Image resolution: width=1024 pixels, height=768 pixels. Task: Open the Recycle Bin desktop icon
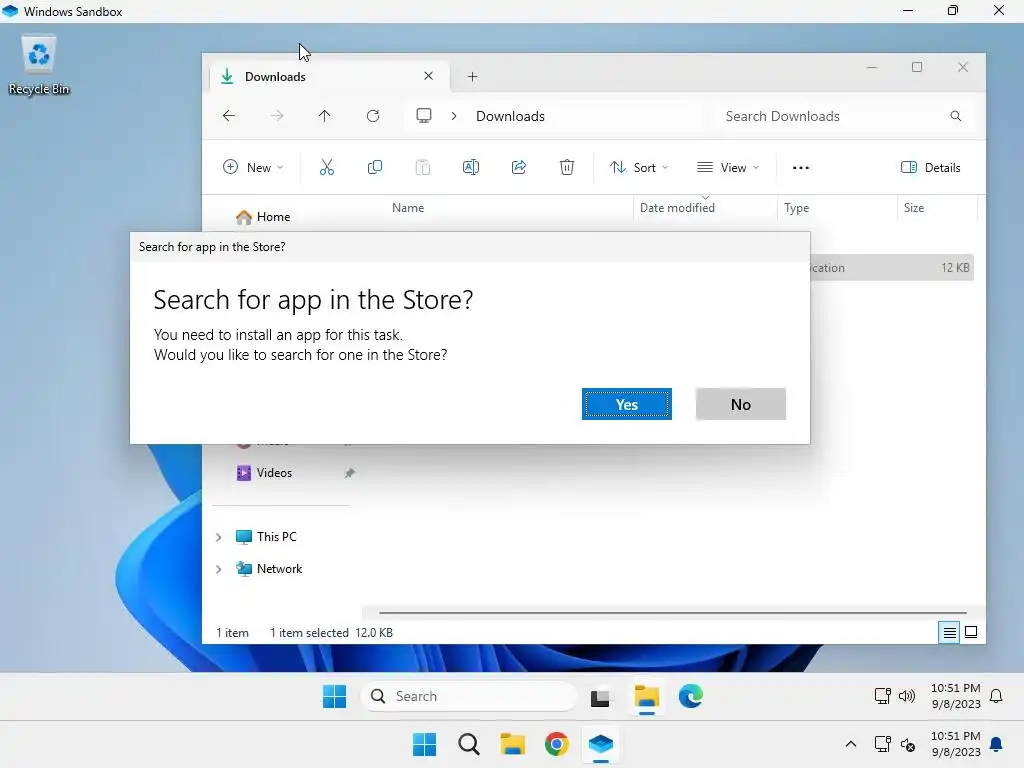[x=39, y=65]
